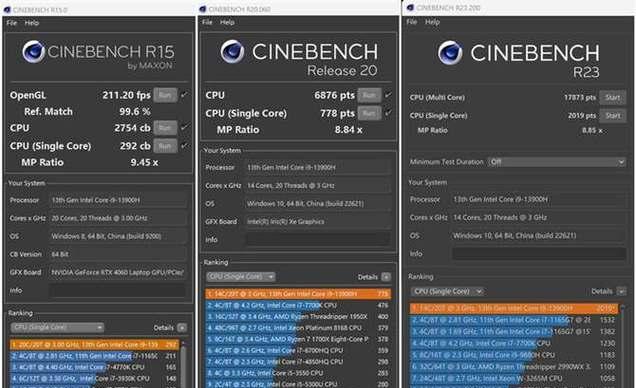636x388 pixels.
Task: Run the CPU (Single Core) test in R15
Action: tap(165, 146)
